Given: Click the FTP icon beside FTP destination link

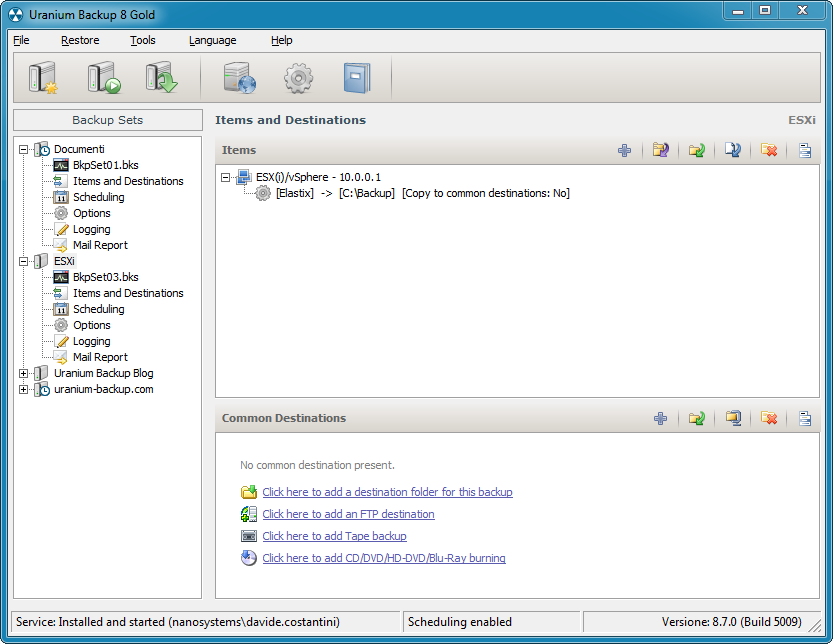Looking at the screenshot, I should click(249, 514).
